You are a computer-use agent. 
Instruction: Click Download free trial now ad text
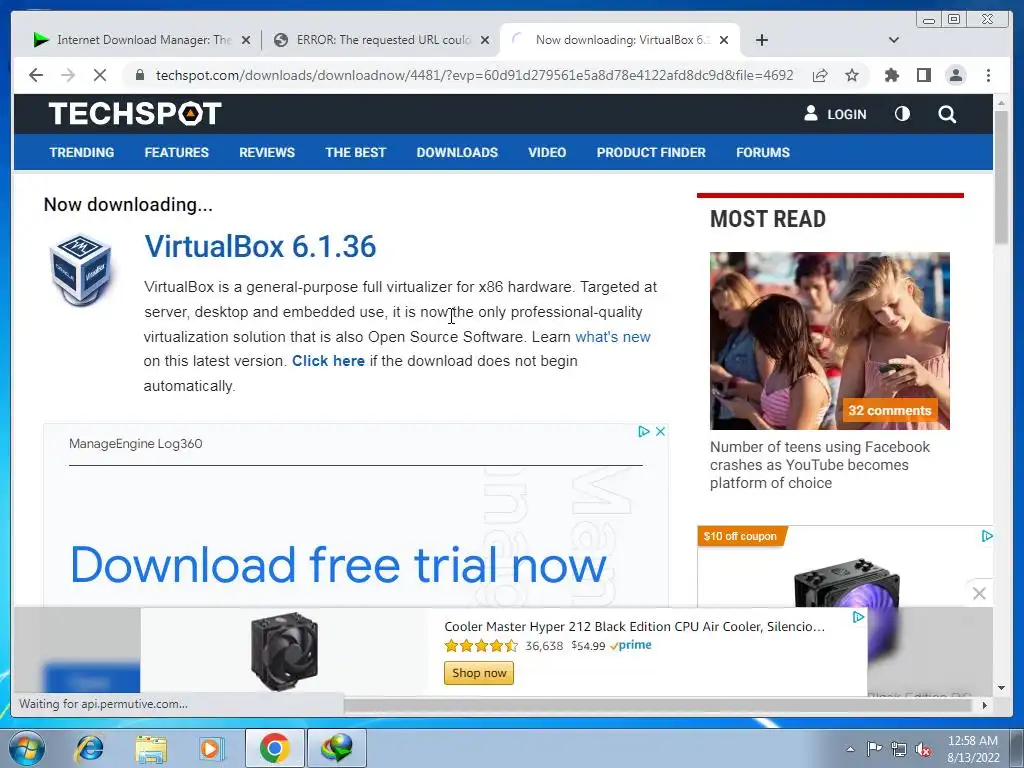(338, 564)
